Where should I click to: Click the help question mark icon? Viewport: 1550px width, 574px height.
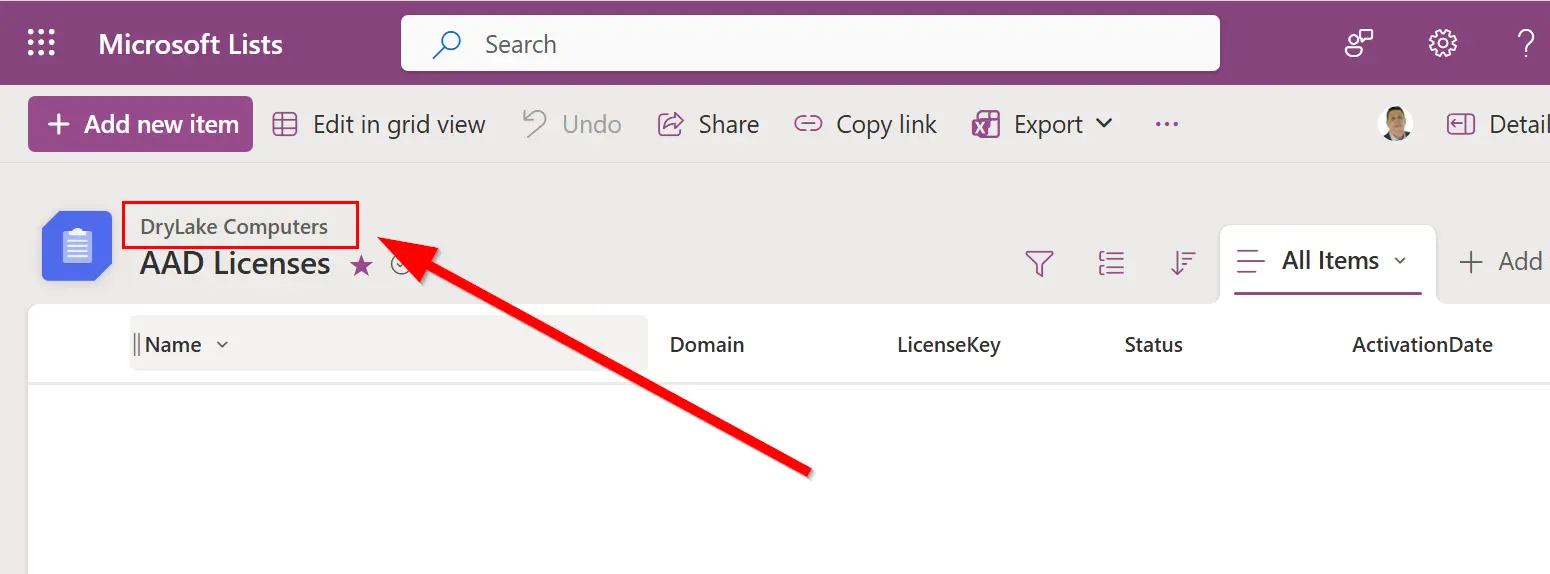pyautogui.click(x=1525, y=43)
